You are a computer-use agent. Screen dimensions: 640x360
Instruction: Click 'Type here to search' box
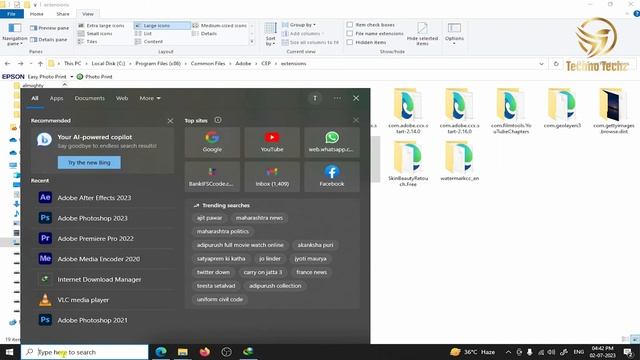pos(85,352)
